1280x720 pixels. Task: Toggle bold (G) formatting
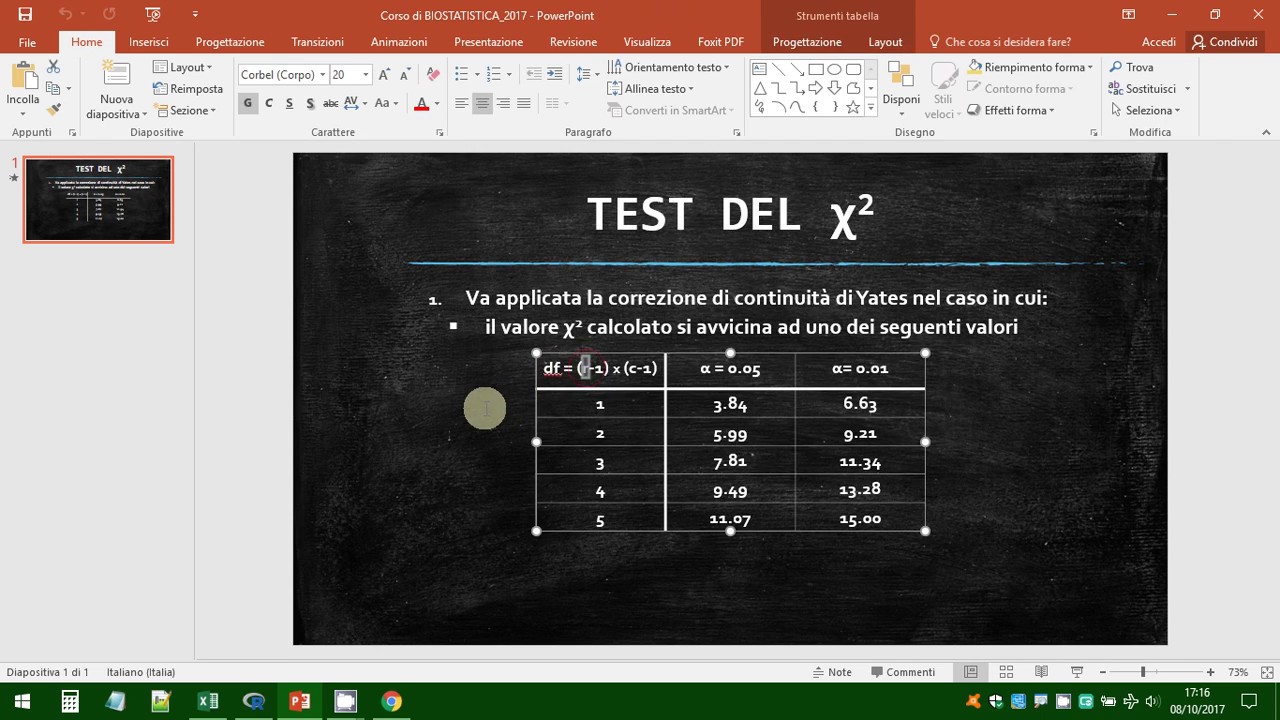[248, 103]
